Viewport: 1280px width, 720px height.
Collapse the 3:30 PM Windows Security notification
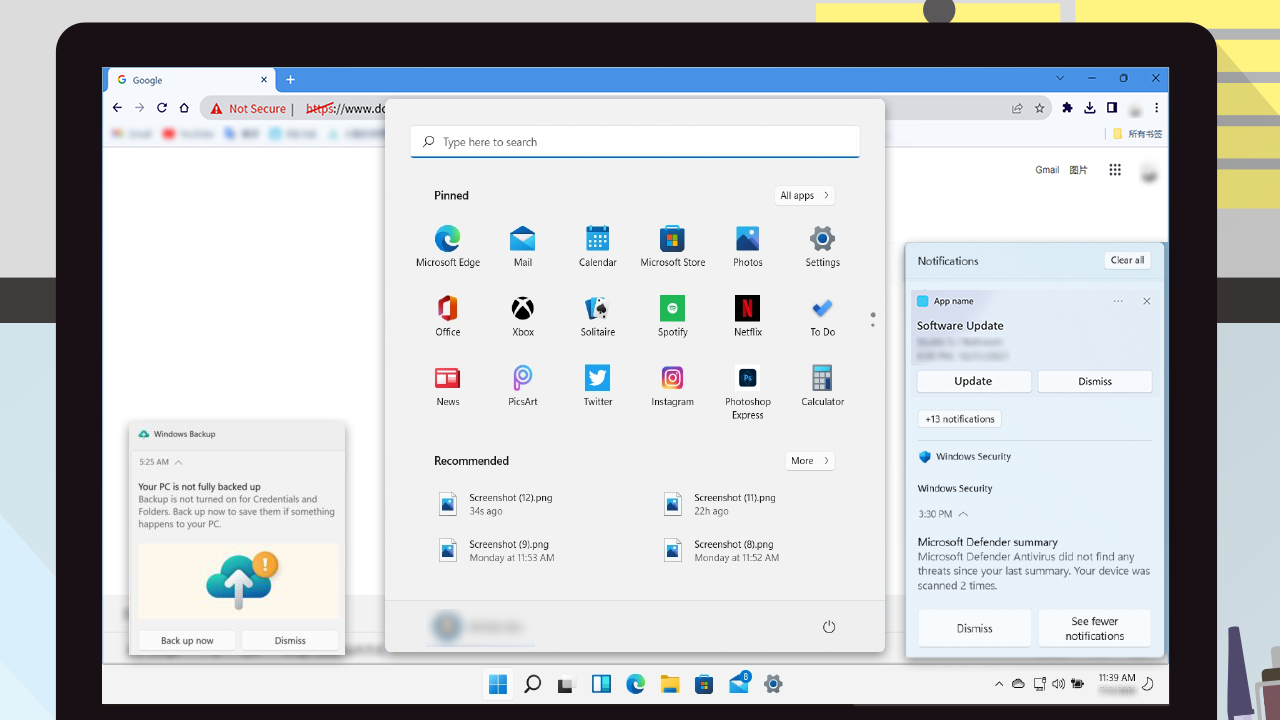coord(963,514)
